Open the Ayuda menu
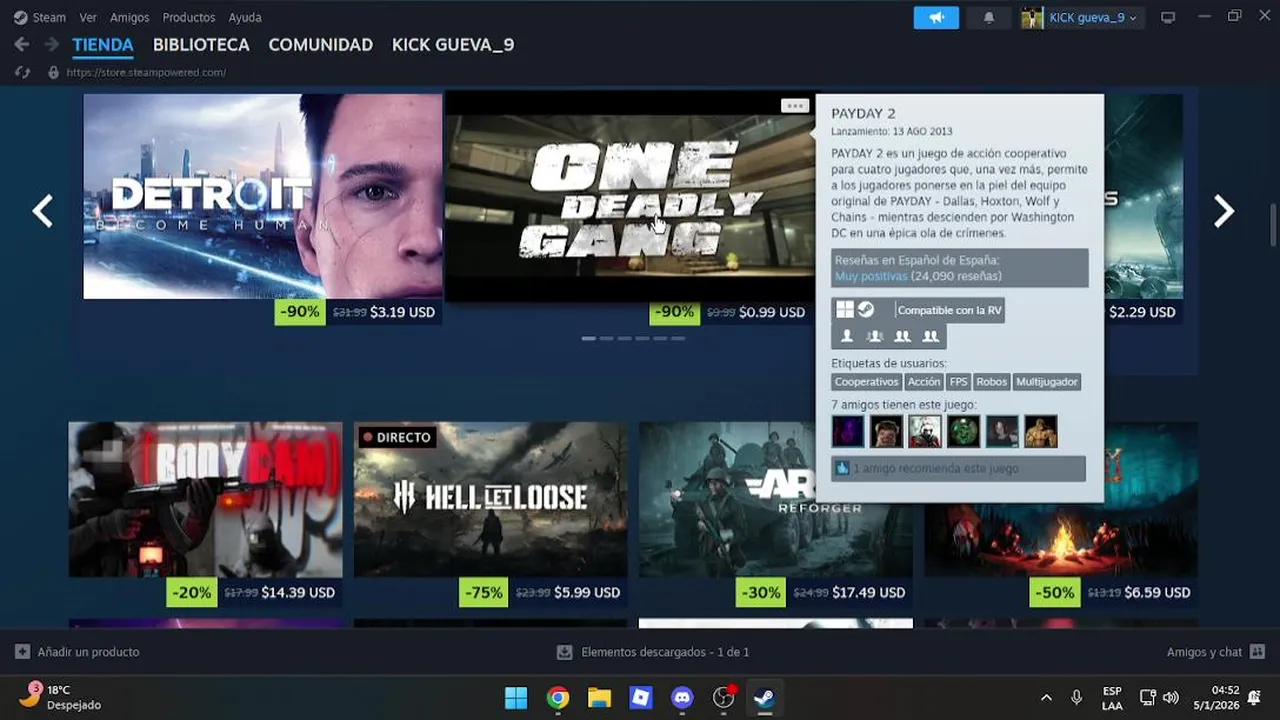 pyautogui.click(x=245, y=18)
